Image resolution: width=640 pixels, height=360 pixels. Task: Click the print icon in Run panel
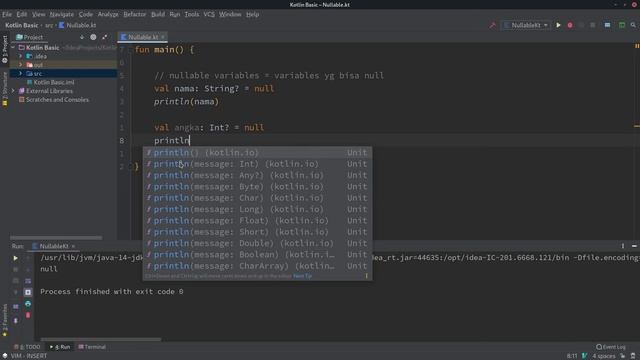coord(28,304)
